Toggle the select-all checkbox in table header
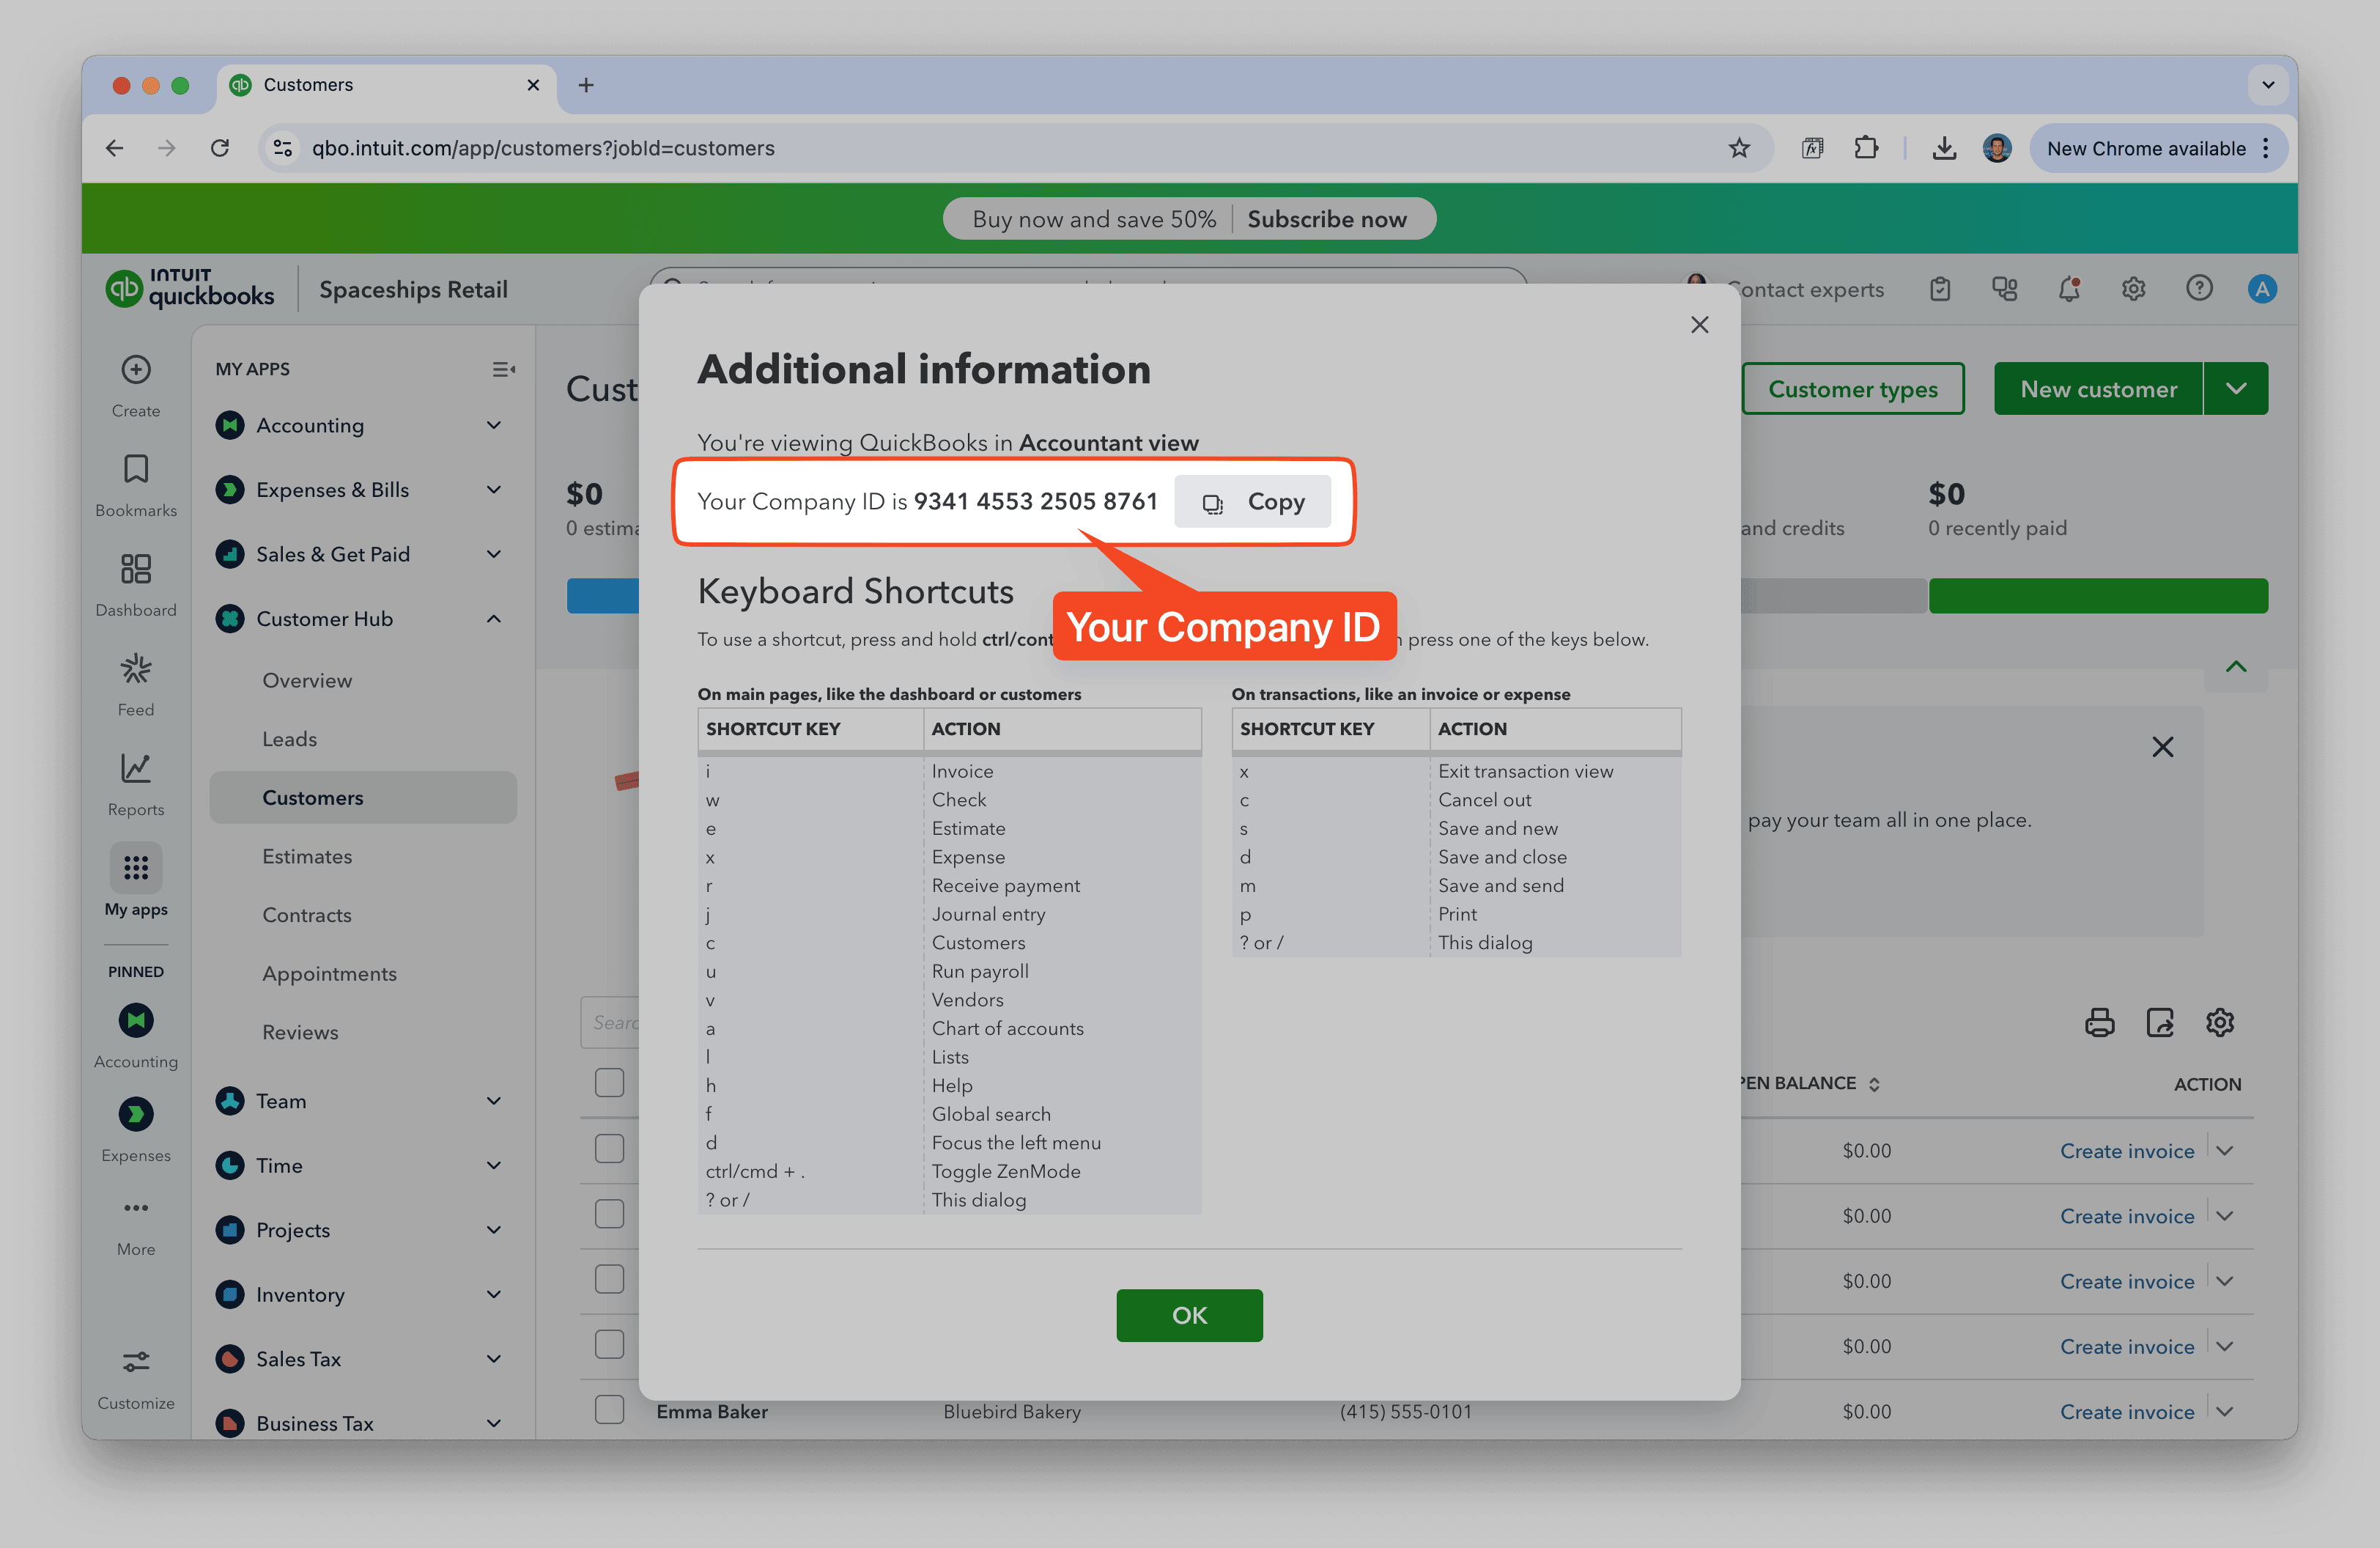This screenshot has width=2380, height=1548. tap(610, 1083)
